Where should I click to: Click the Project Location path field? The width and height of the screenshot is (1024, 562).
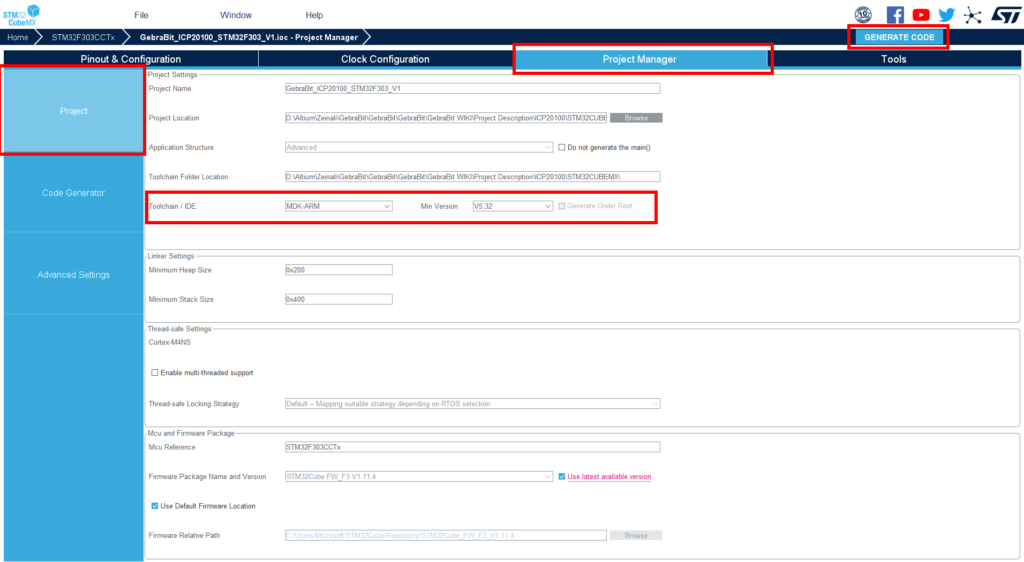pyautogui.click(x=445, y=117)
